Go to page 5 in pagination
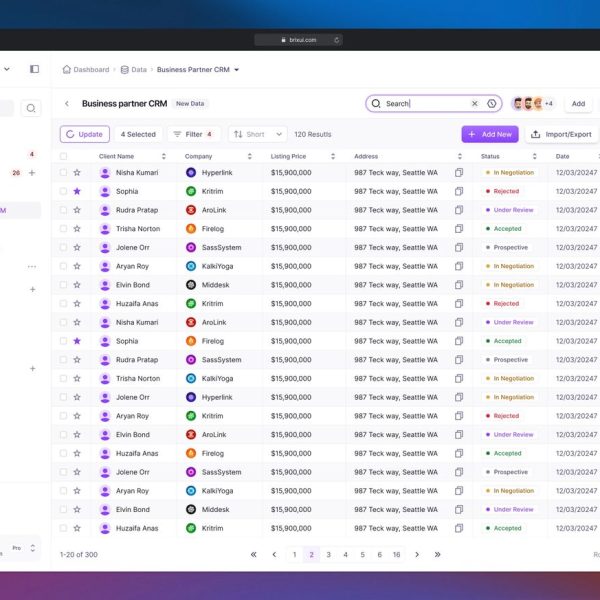The image size is (600, 600). point(362,554)
